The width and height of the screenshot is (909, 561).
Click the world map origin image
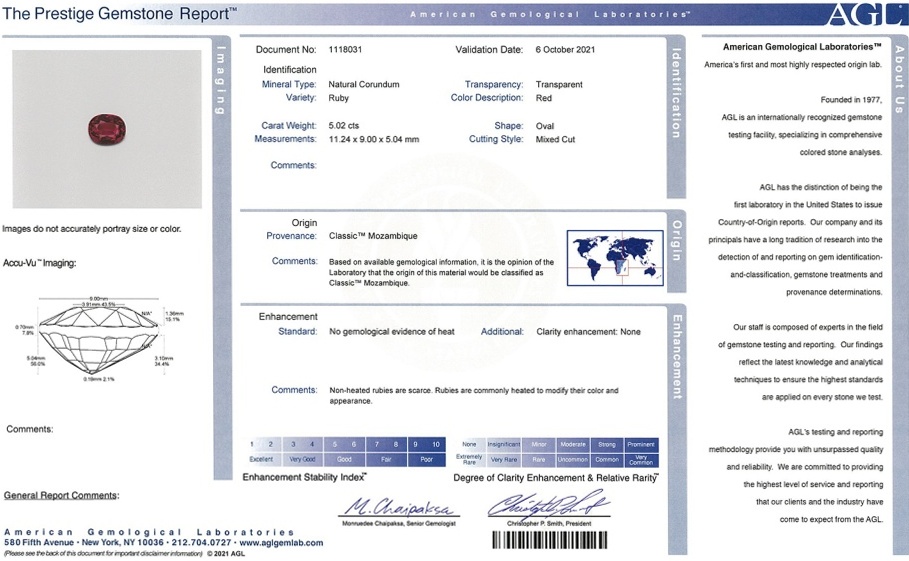point(615,258)
